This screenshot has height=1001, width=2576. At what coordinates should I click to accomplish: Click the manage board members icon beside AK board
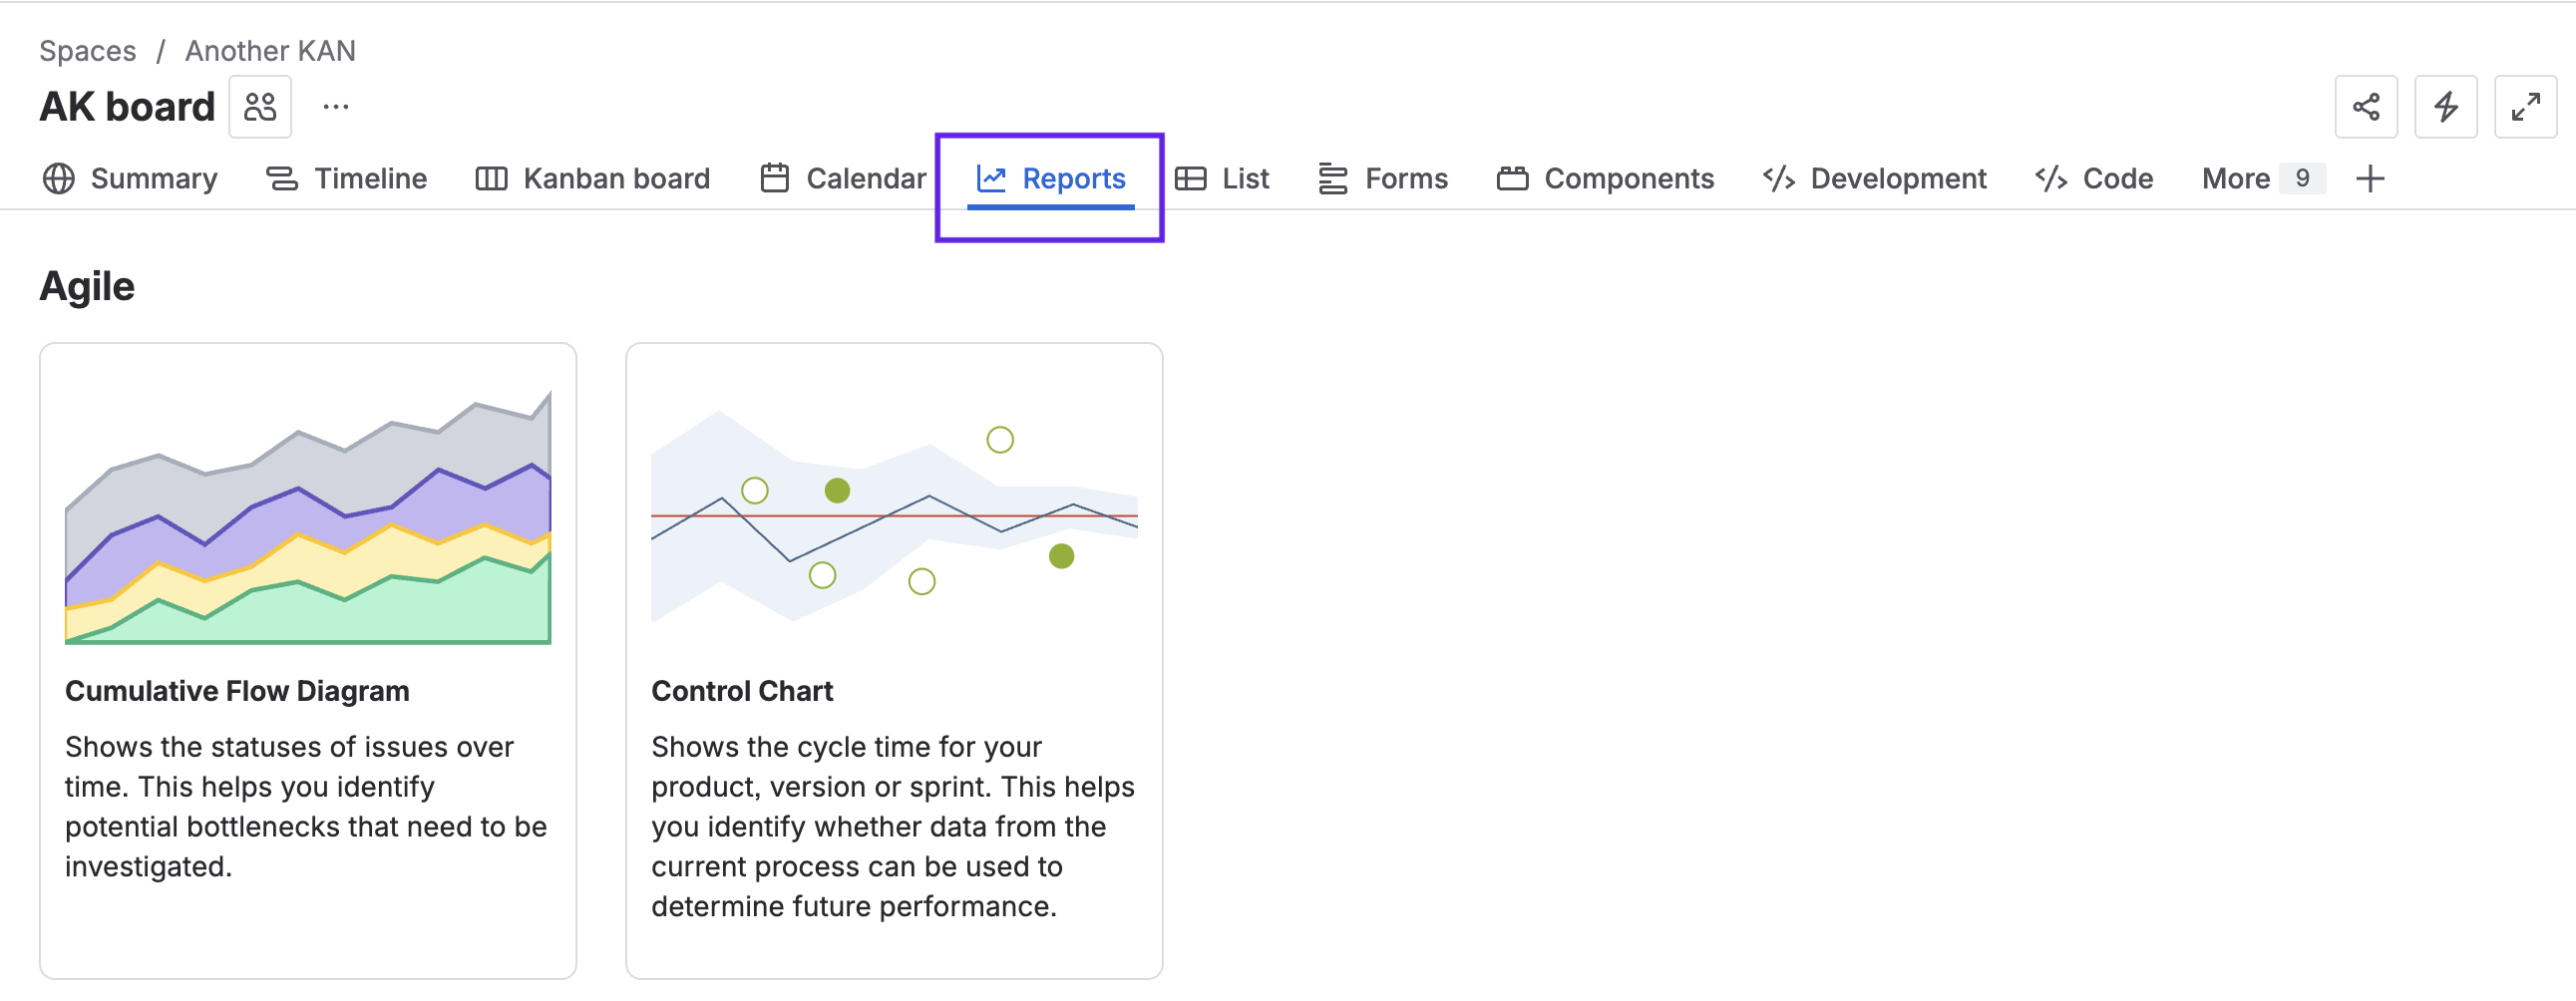tap(259, 106)
